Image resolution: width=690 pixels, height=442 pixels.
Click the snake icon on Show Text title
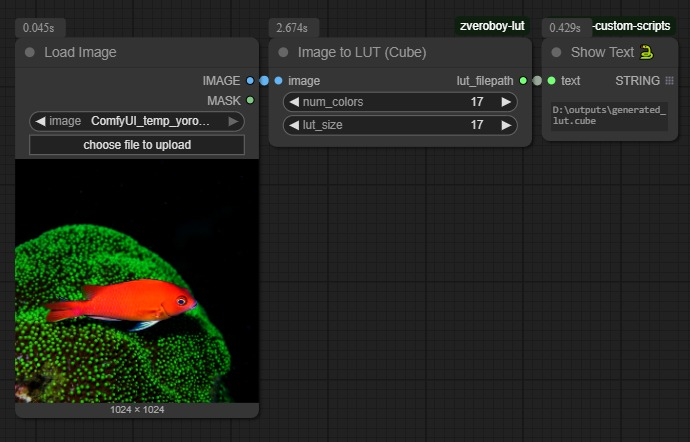[646, 52]
